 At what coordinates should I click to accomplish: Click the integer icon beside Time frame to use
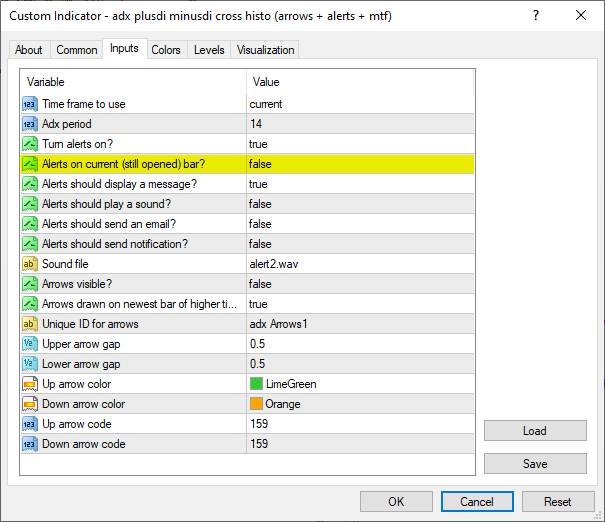click(x=30, y=104)
